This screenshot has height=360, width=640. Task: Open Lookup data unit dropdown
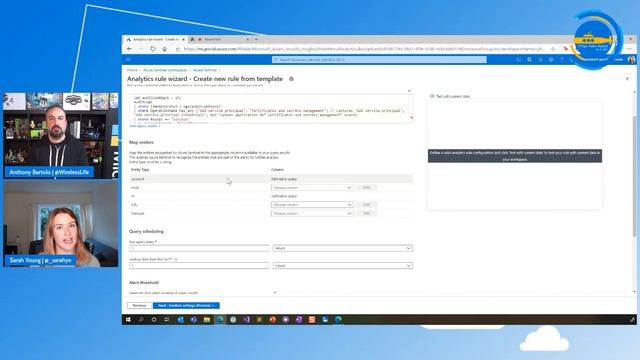pos(342,266)
